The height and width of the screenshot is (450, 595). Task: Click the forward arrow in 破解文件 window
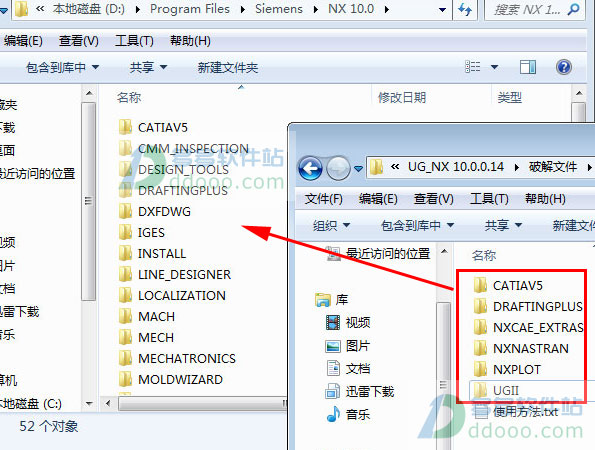coord(338,168)
